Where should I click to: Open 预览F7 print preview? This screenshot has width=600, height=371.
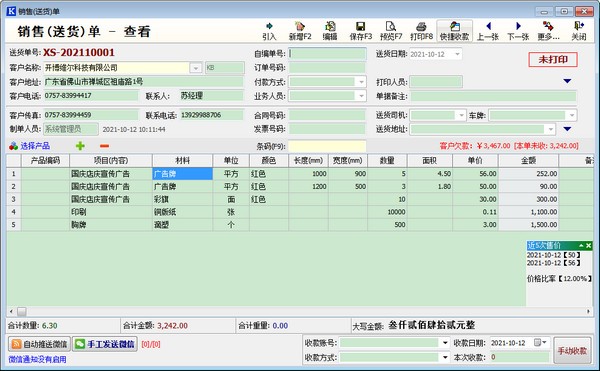[x=391, y=31]
